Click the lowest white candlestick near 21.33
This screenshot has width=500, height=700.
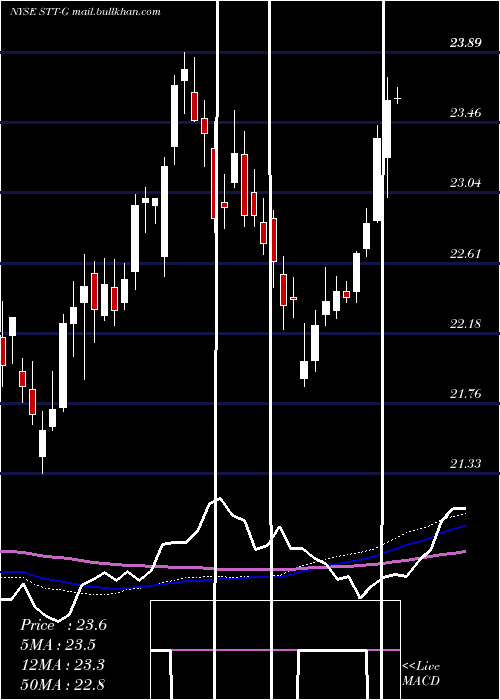[x=42, y=443]
